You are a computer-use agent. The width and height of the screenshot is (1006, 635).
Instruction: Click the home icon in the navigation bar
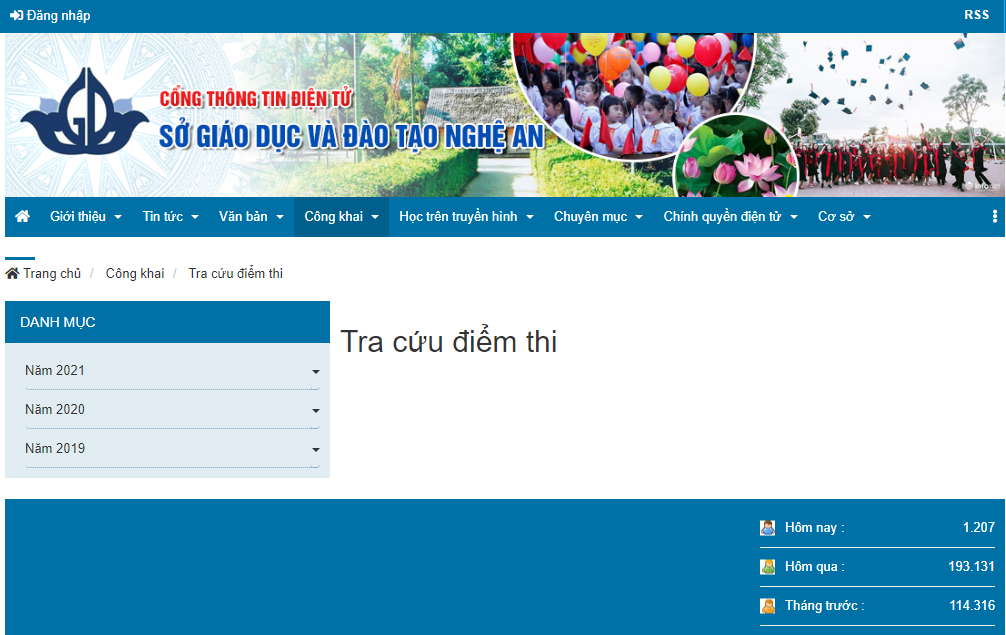tap(22, 216)
